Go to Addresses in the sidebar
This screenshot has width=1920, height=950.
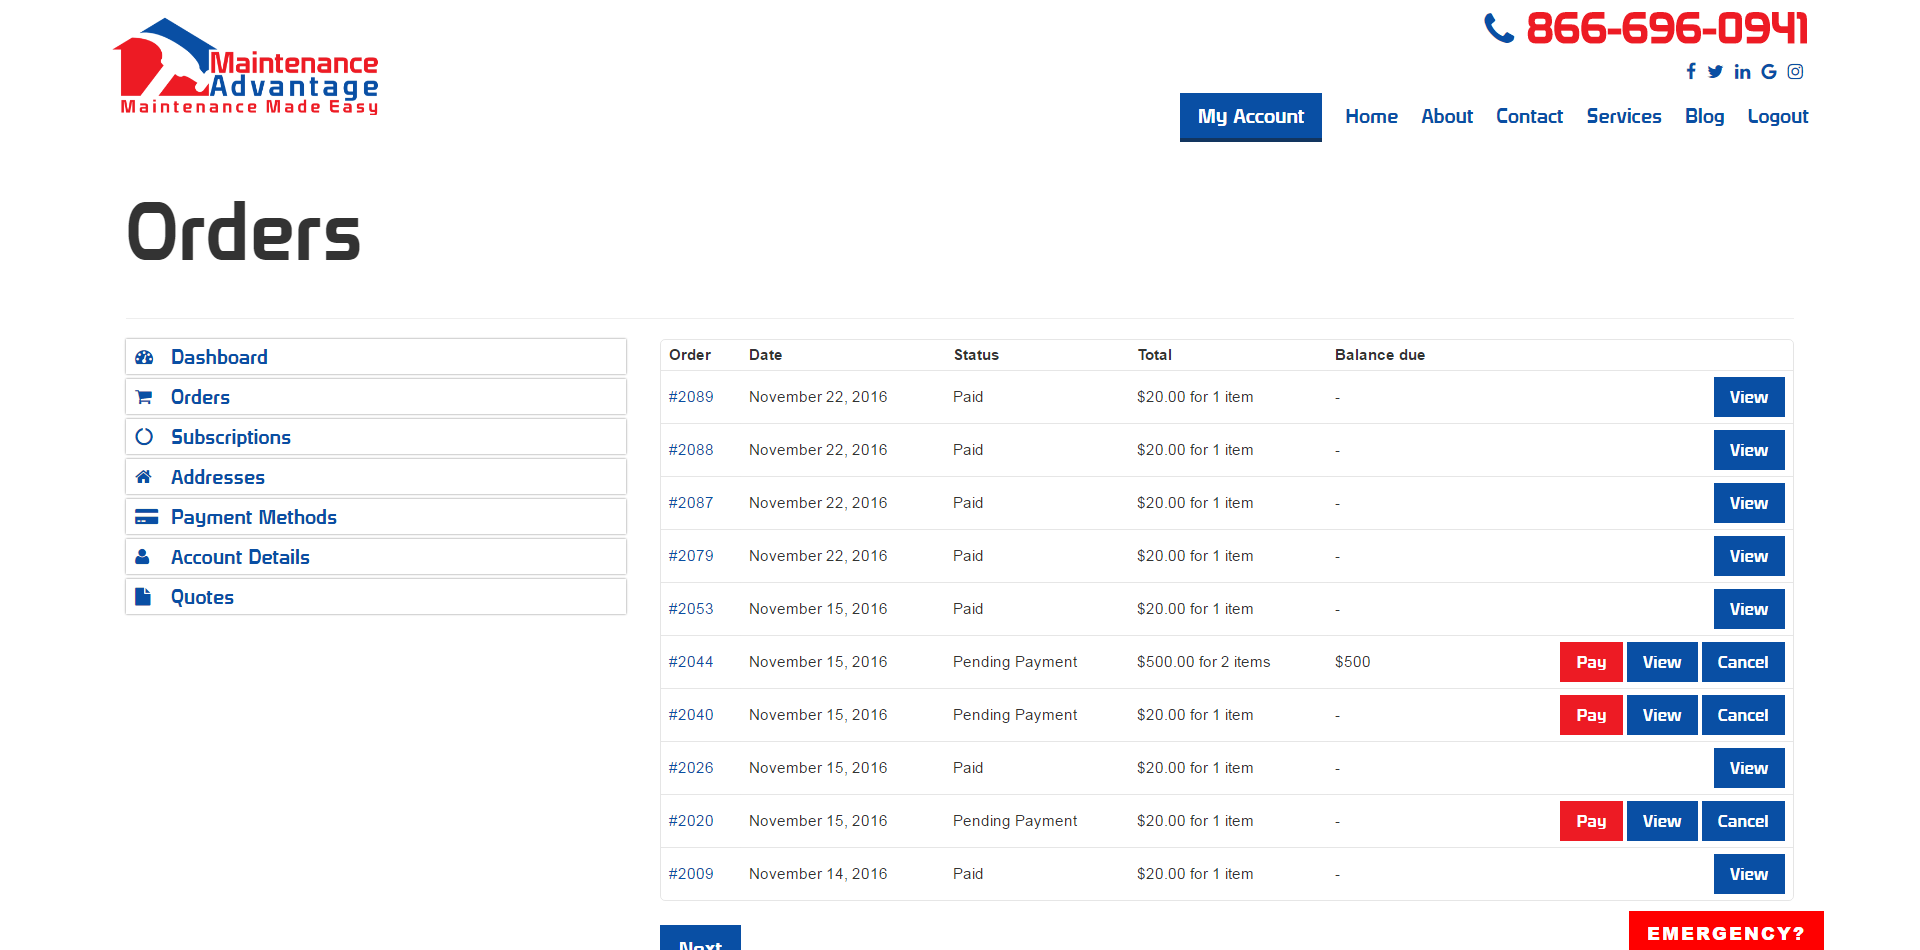376,477
